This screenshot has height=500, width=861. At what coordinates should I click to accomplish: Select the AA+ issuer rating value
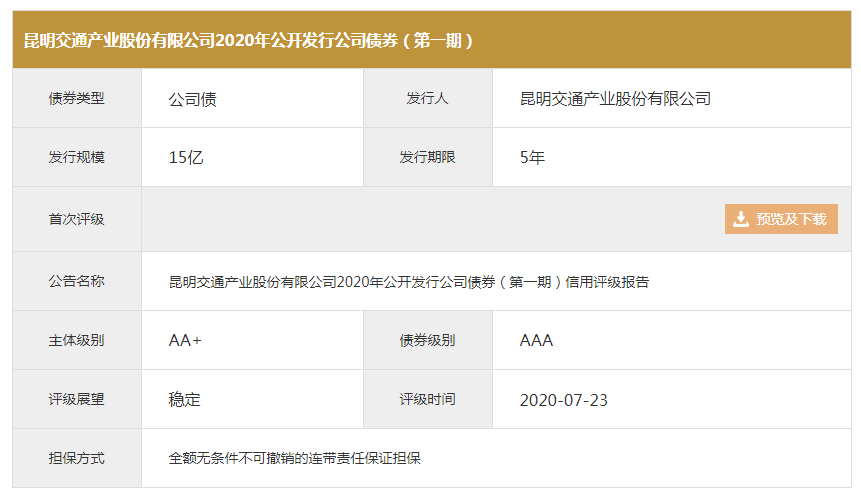pyautogui.click(x=186, y=340)
